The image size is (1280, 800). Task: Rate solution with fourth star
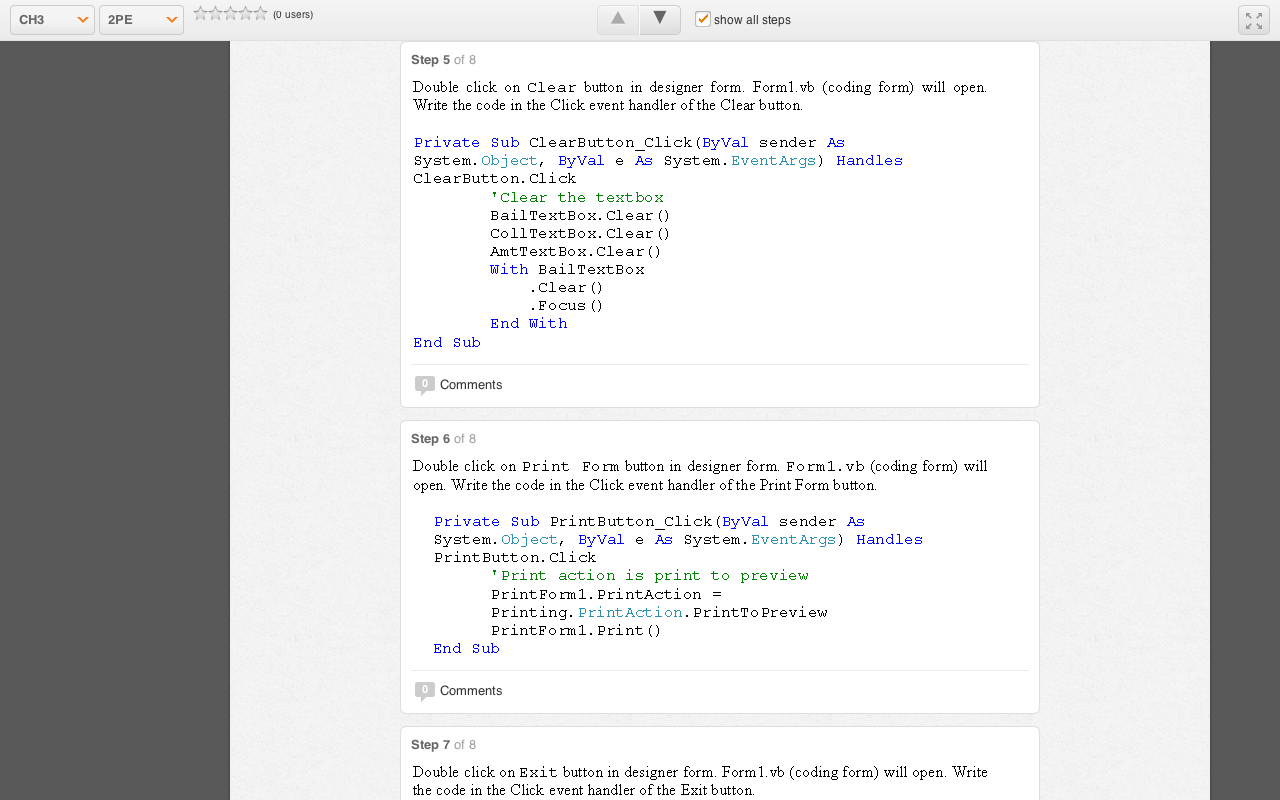coord(245,13)
